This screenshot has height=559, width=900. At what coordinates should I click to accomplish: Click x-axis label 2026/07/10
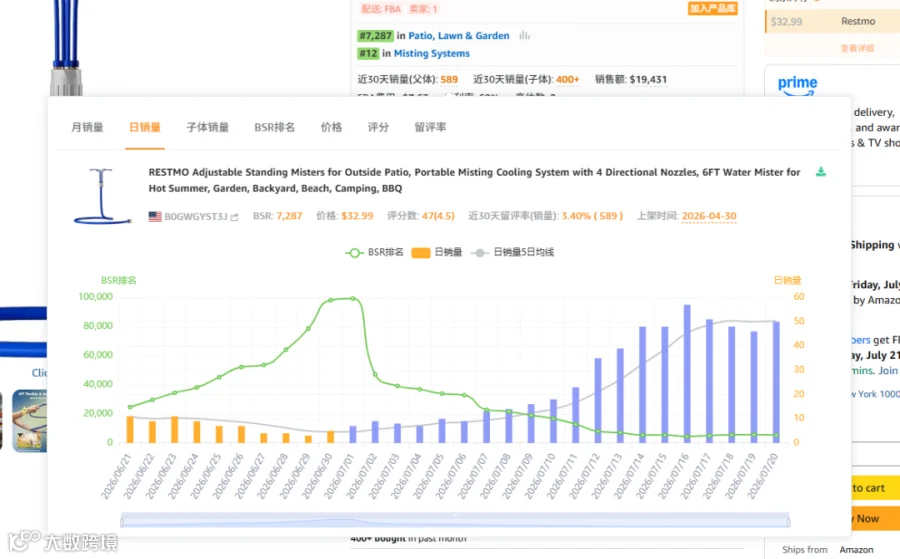pos(541,476)
